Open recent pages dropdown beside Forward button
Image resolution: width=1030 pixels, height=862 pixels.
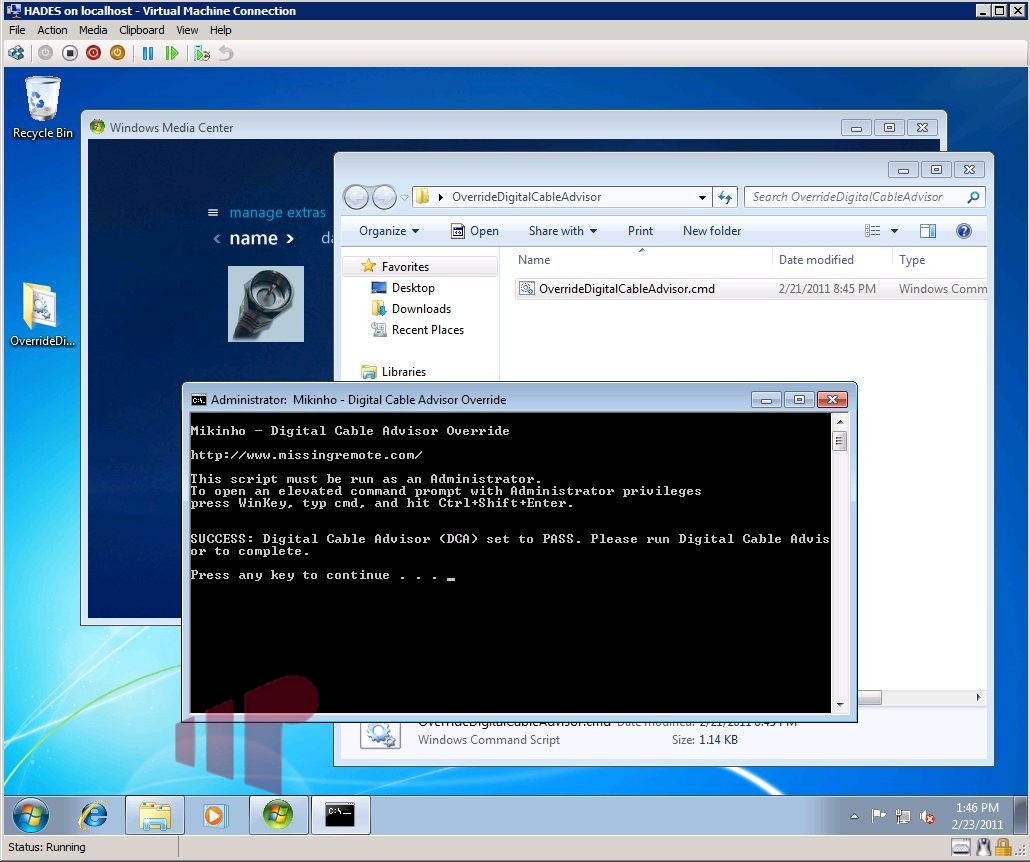405,197
